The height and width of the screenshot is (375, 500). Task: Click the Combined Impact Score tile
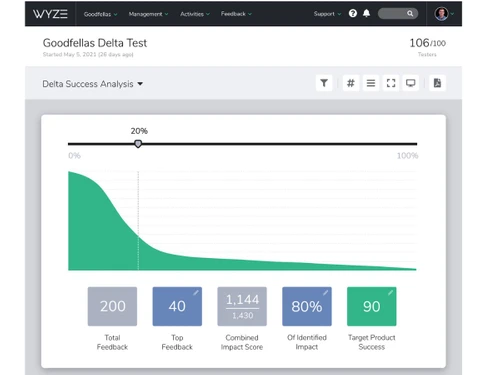click(242, 306)
